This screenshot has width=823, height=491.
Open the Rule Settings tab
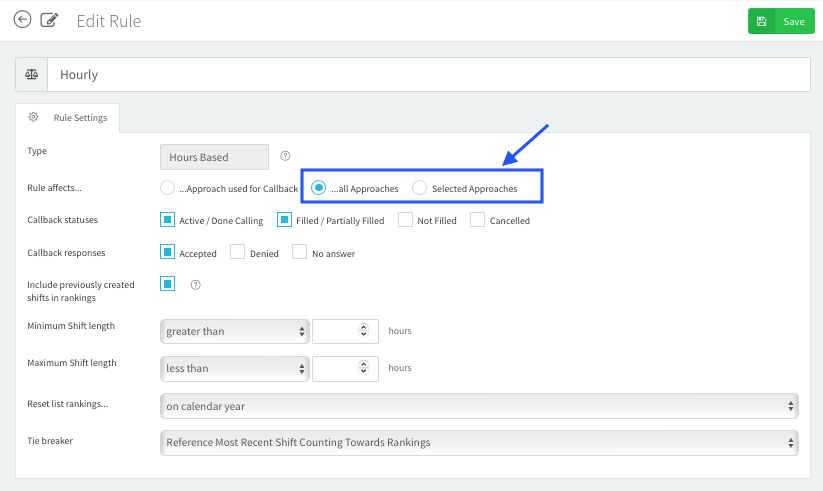68,118
